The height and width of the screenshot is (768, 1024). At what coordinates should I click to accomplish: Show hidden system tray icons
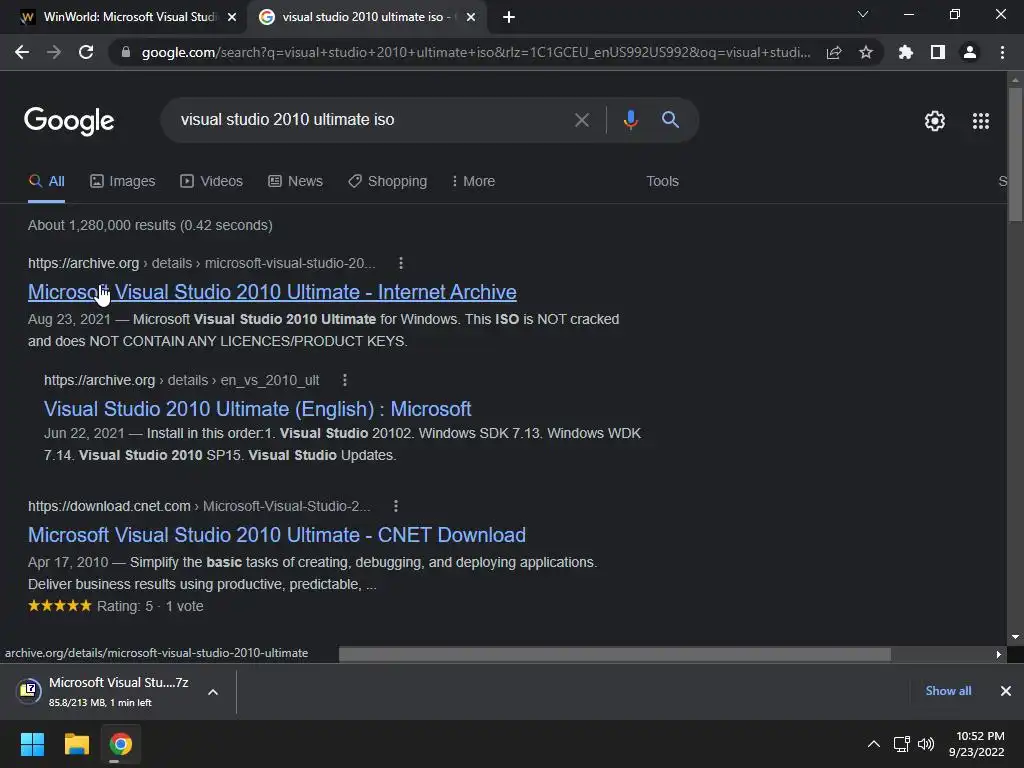[873, 744]
